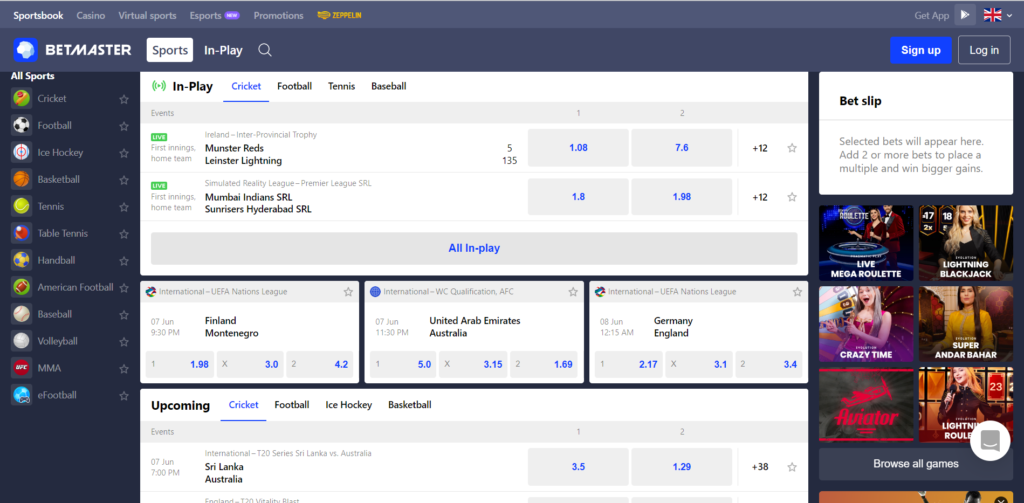Open Virtual sports in top menu

coord(148,15)
